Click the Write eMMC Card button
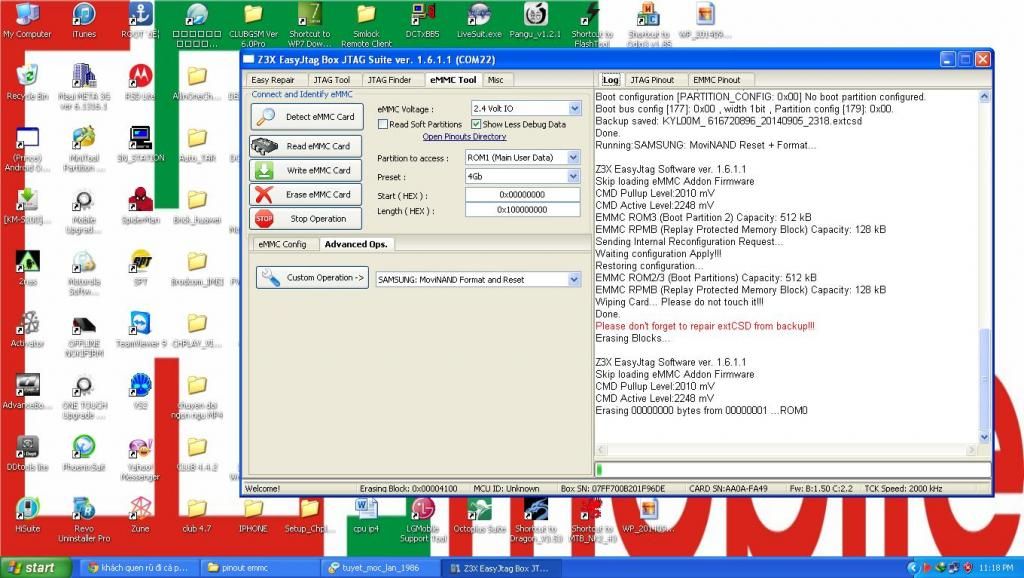This screenshot has width=1024, height=578. click(x=305, y=170)
